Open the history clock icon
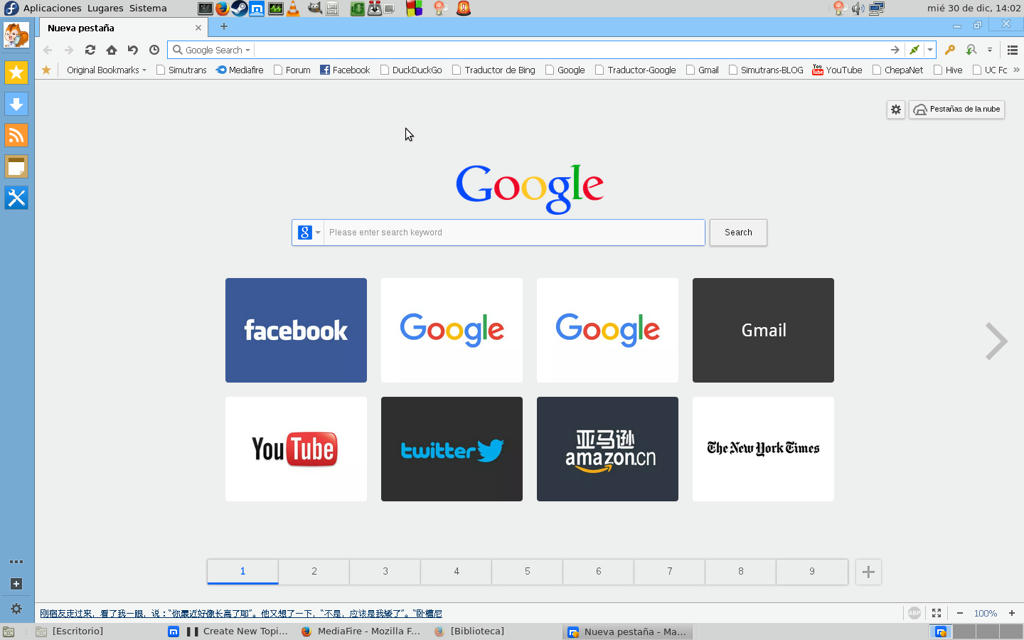 [x=154, y=50]
